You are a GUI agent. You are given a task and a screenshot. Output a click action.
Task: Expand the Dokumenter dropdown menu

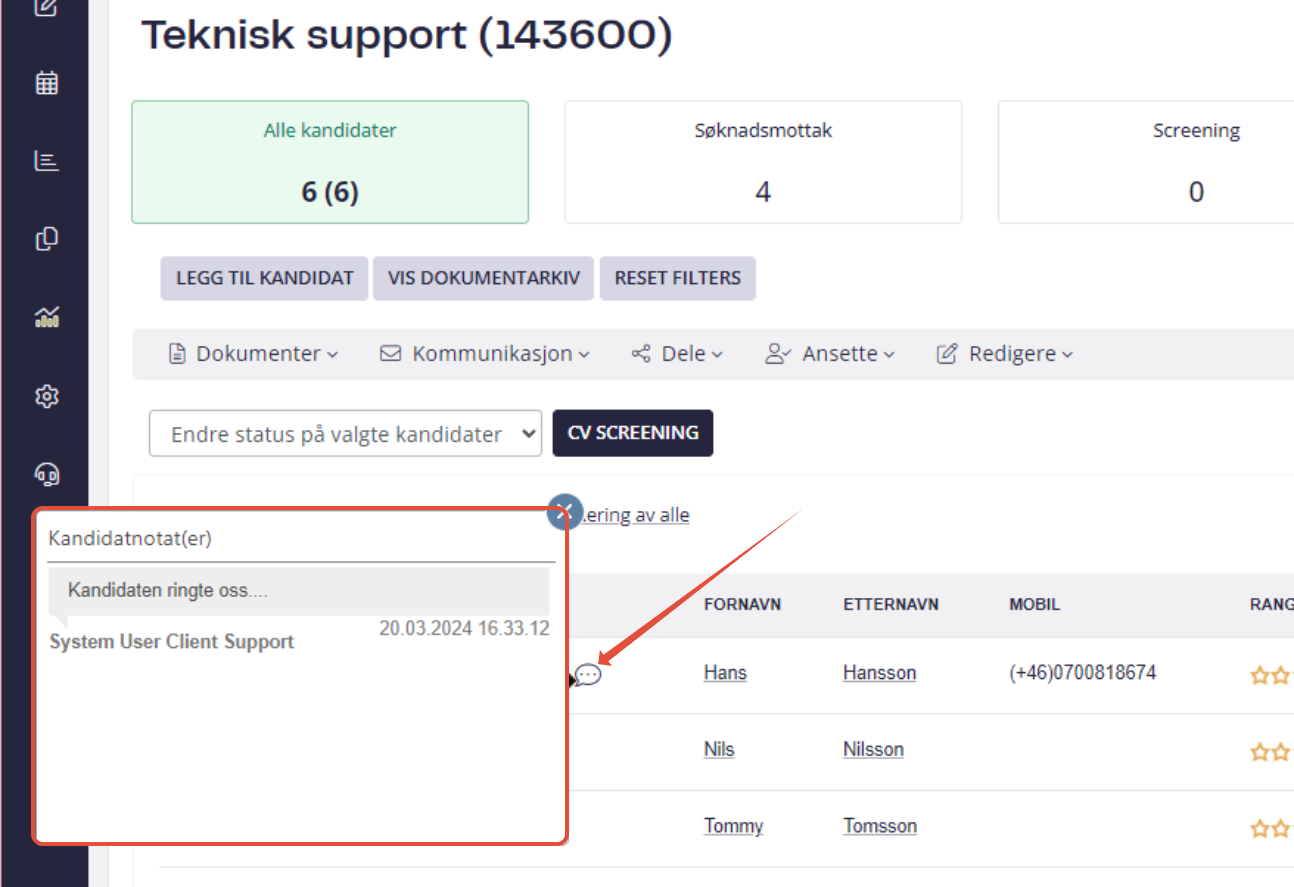pos(254,354)
